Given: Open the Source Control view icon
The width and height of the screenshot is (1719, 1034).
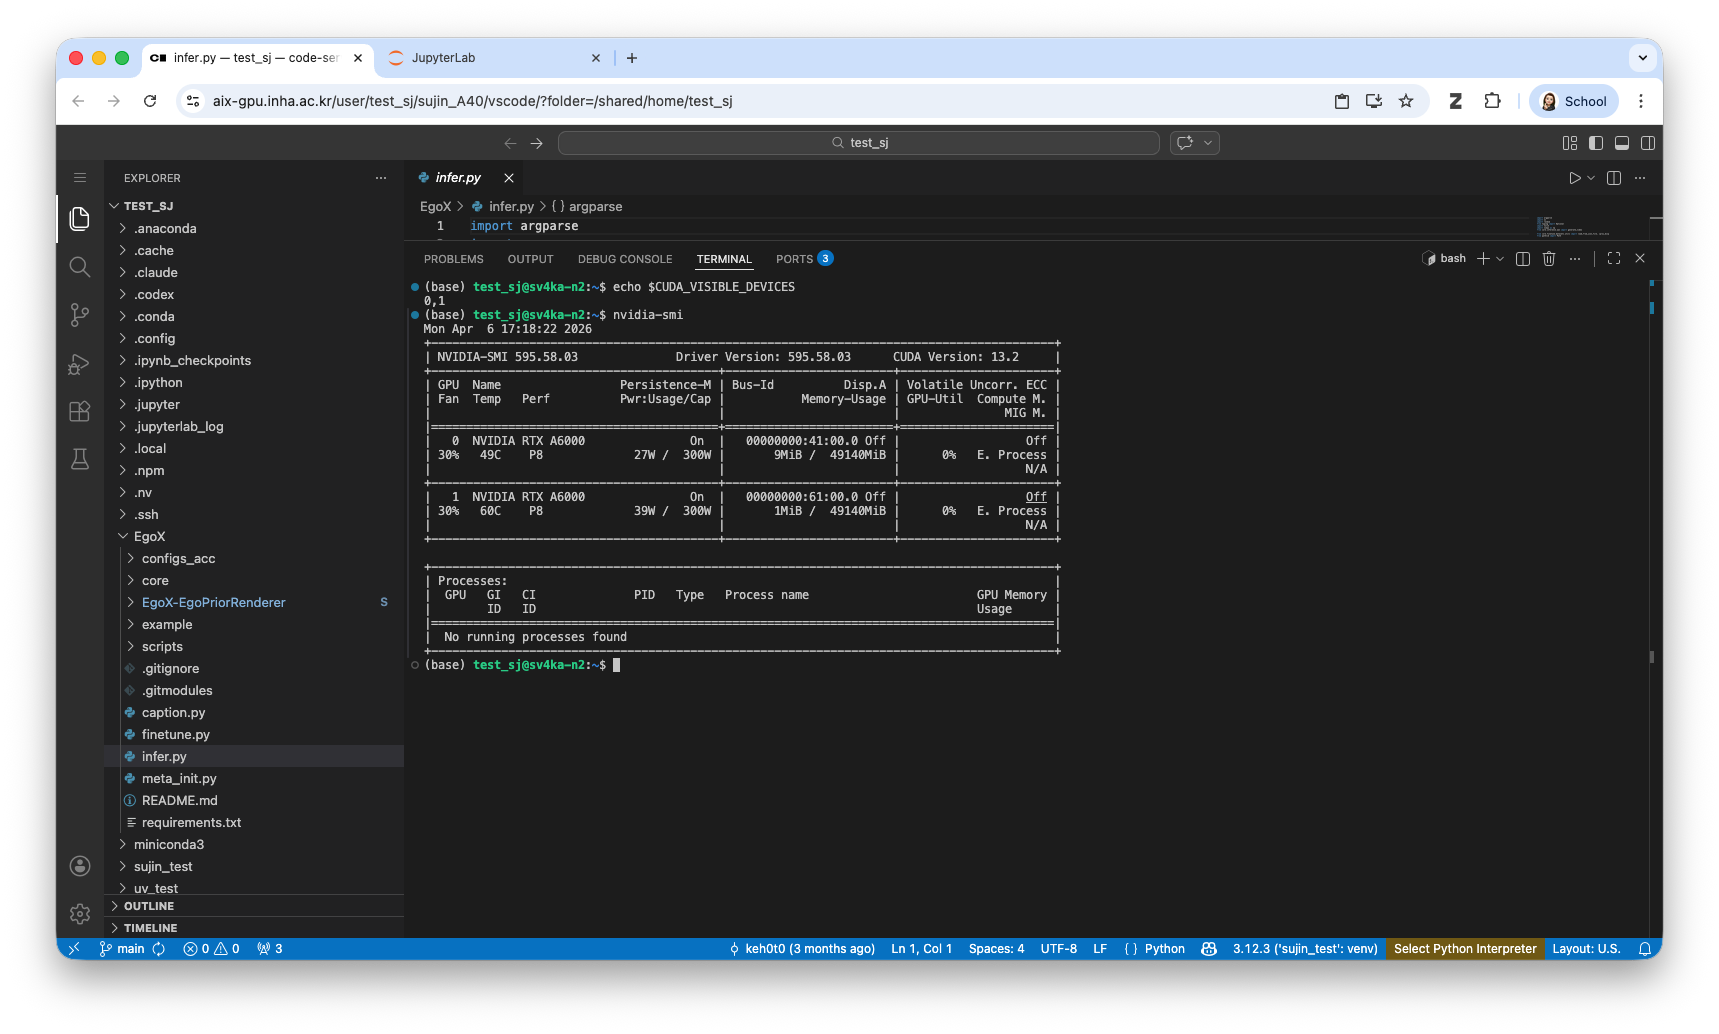Looking at the screenshot, I should (80, 315).
